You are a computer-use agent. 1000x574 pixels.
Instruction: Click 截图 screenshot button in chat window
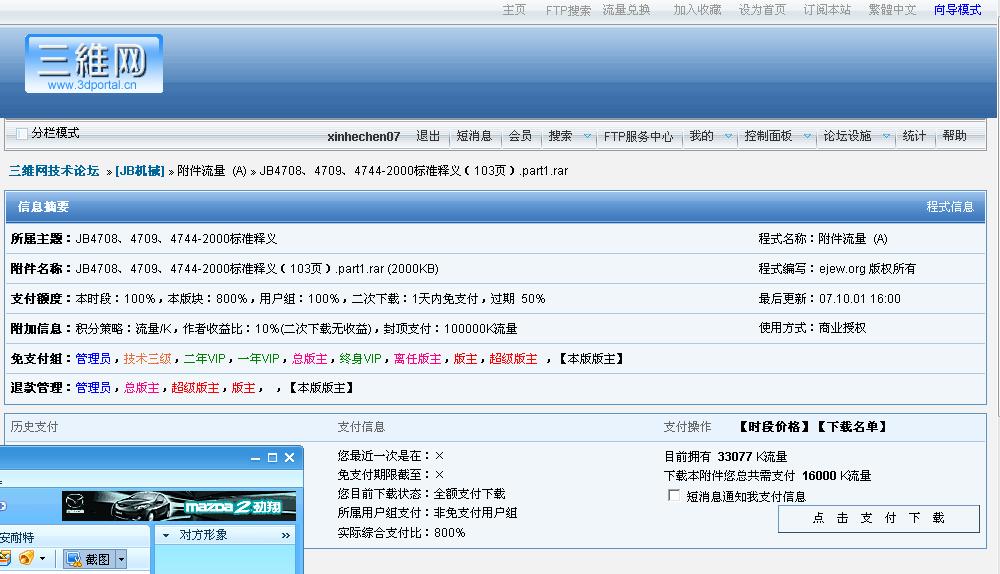coord(89,559)
